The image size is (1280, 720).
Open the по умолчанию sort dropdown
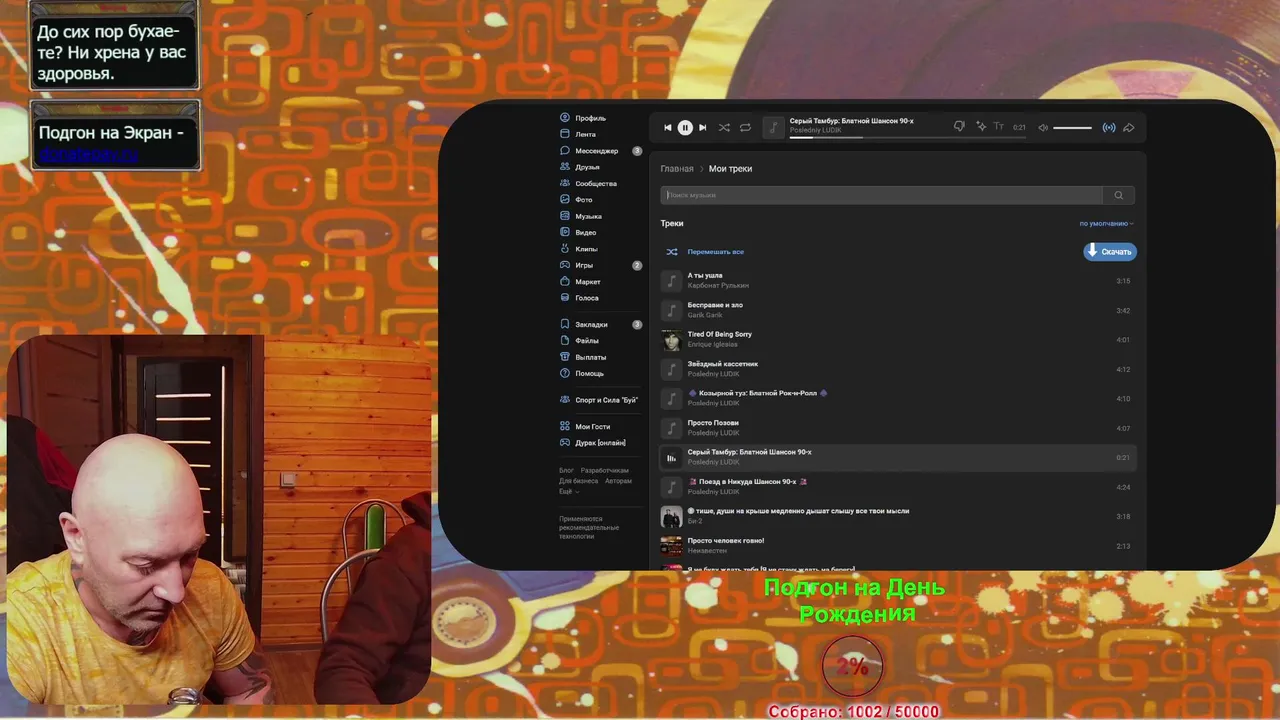[1106, 224]
